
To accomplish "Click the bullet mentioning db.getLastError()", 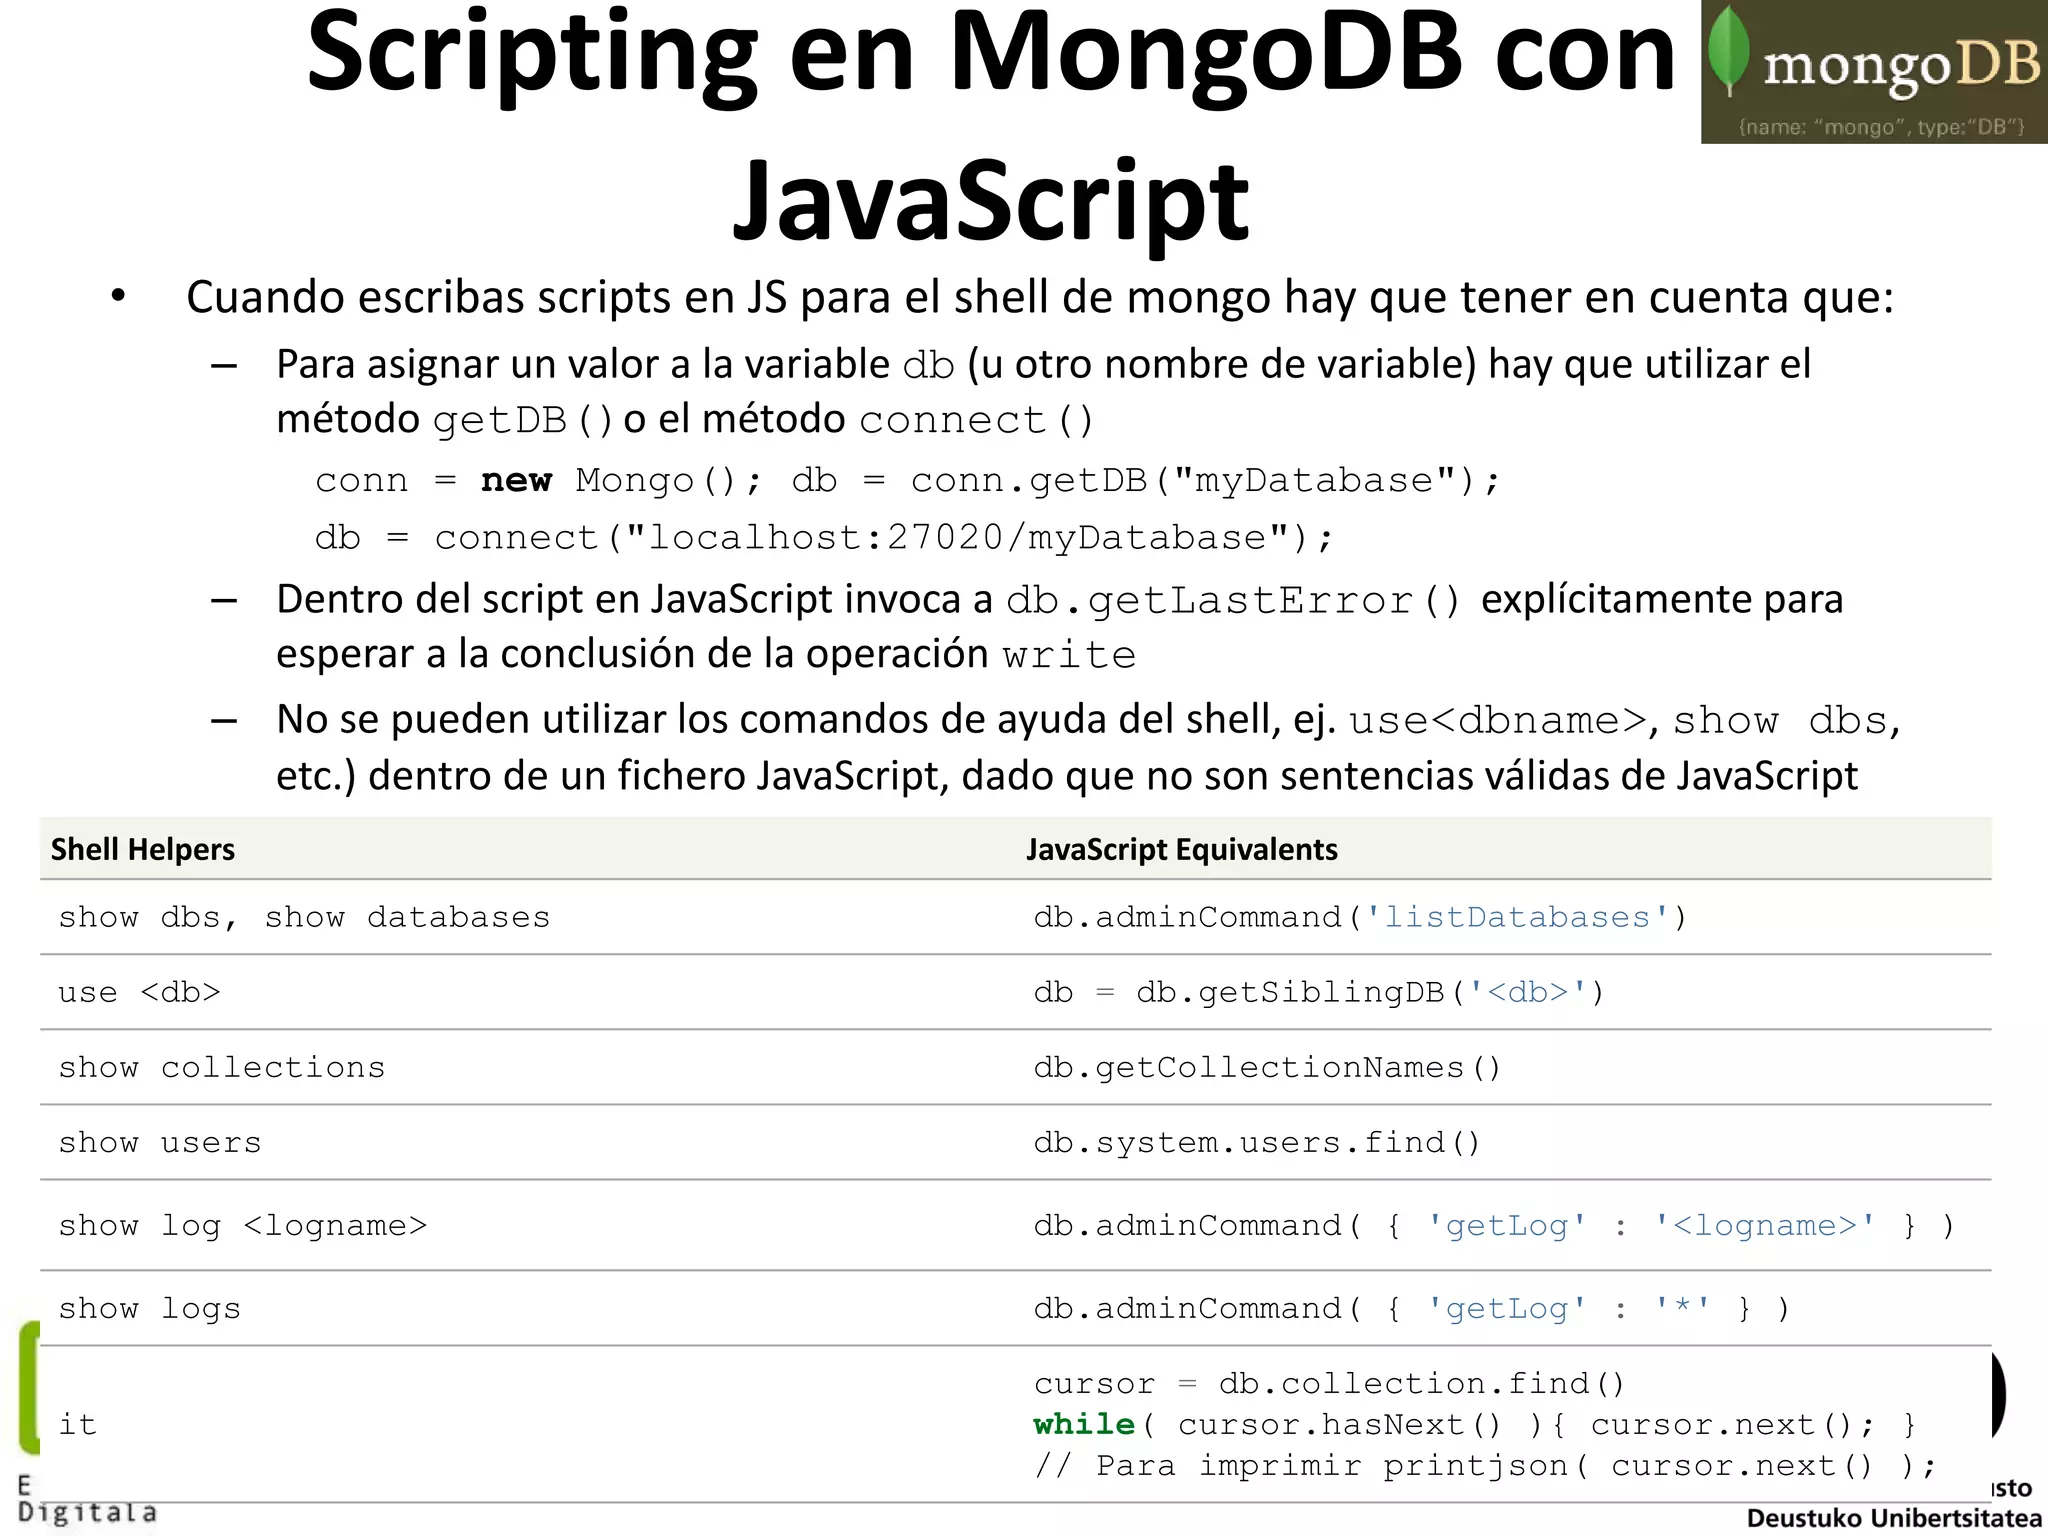I will point(1060,626).
